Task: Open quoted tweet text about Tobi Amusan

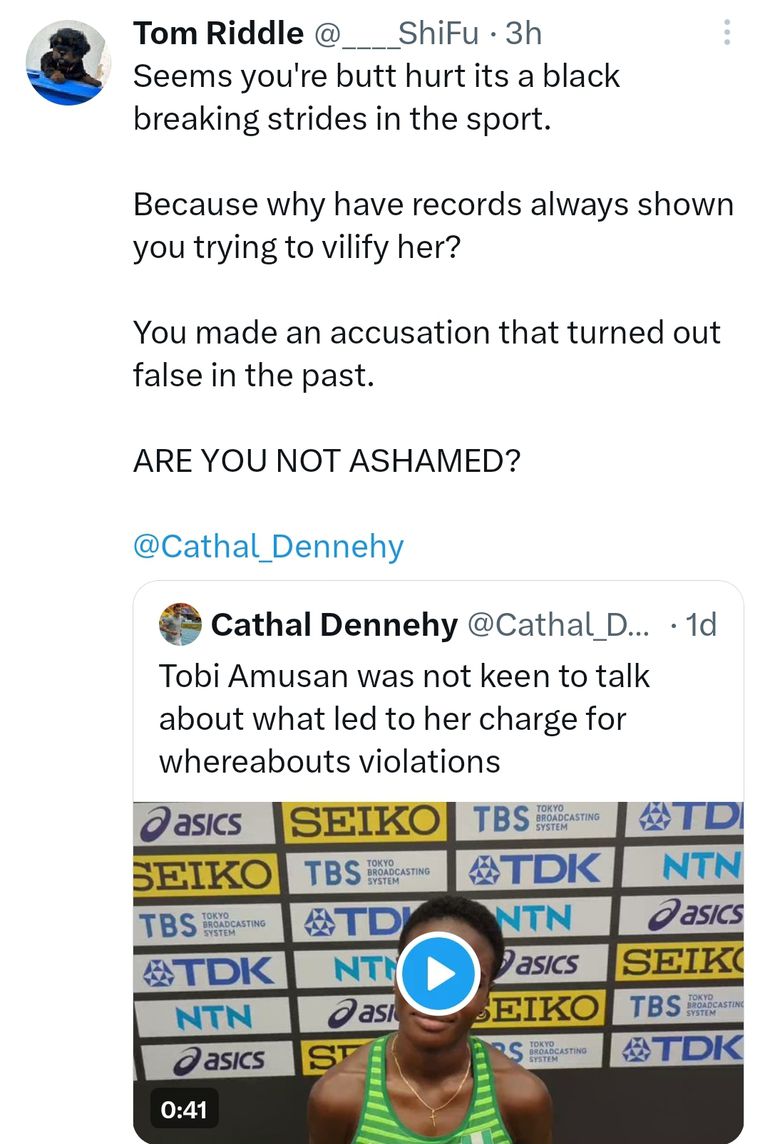Action: tap(405, 718)
